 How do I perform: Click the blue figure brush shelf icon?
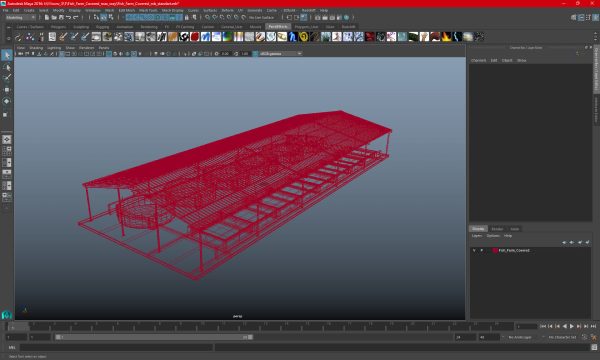tap(293, 37)
